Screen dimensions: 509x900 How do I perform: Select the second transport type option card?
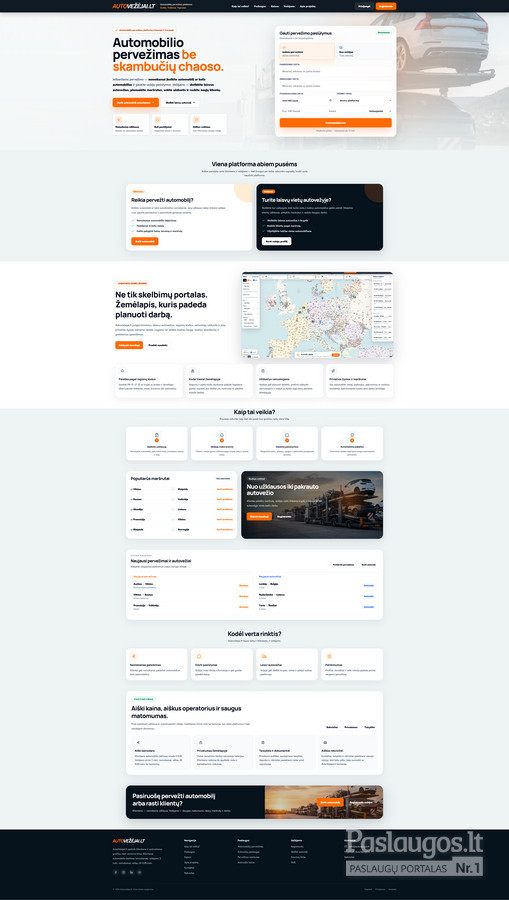(364, 51)
